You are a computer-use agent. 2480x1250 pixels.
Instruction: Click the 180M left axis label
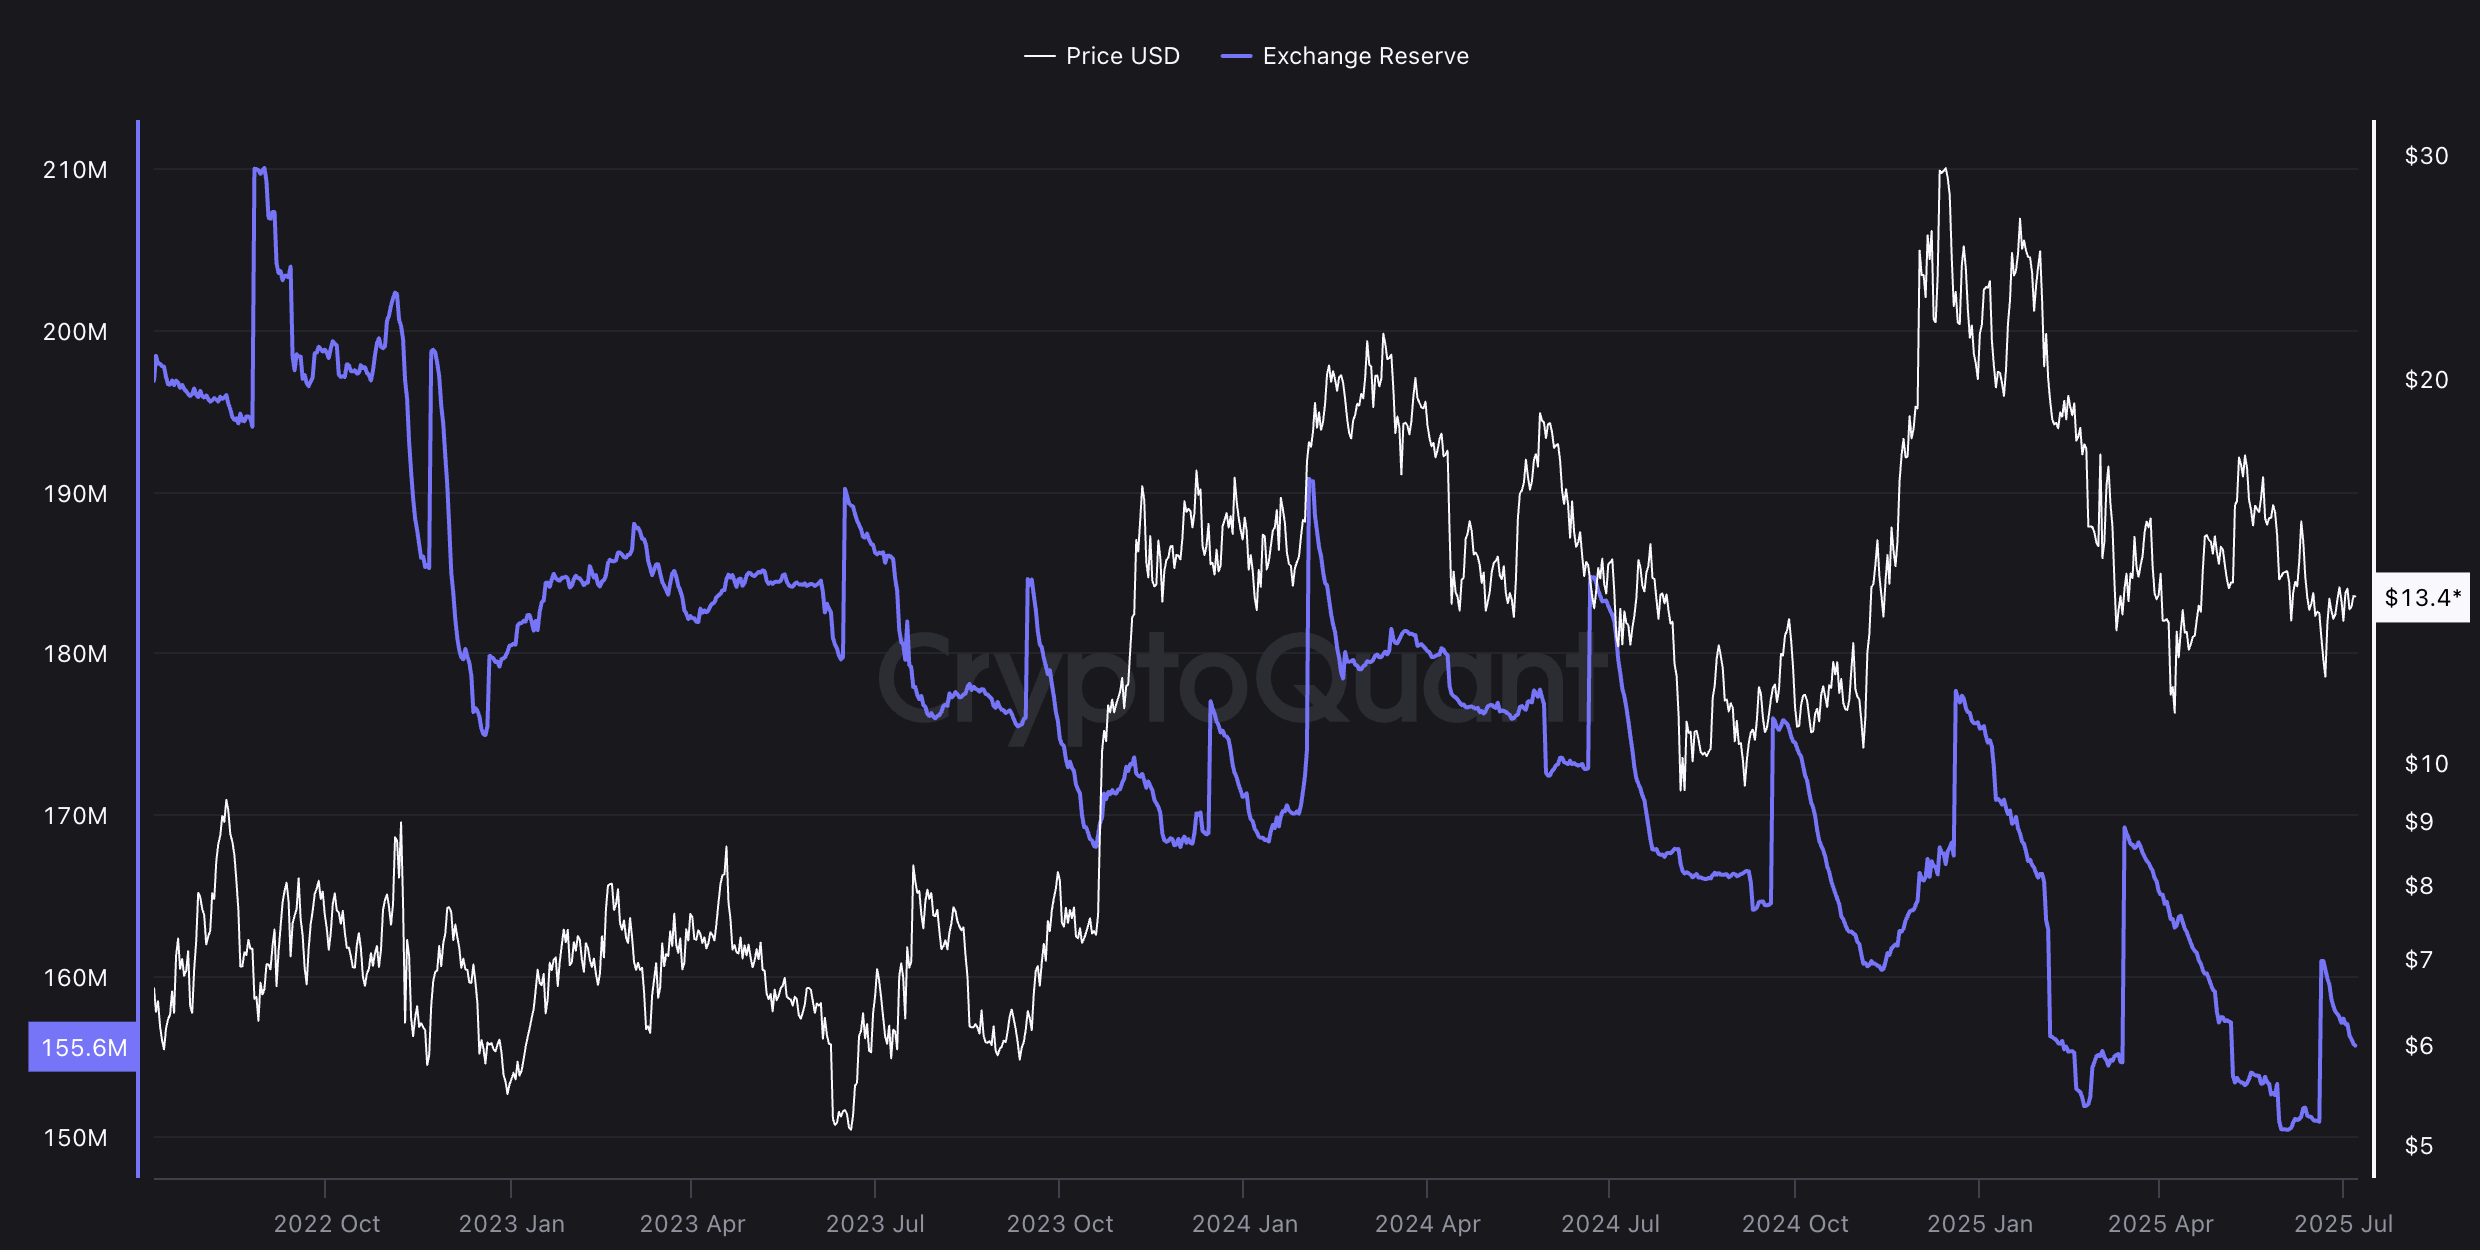(x=75, y=654)
